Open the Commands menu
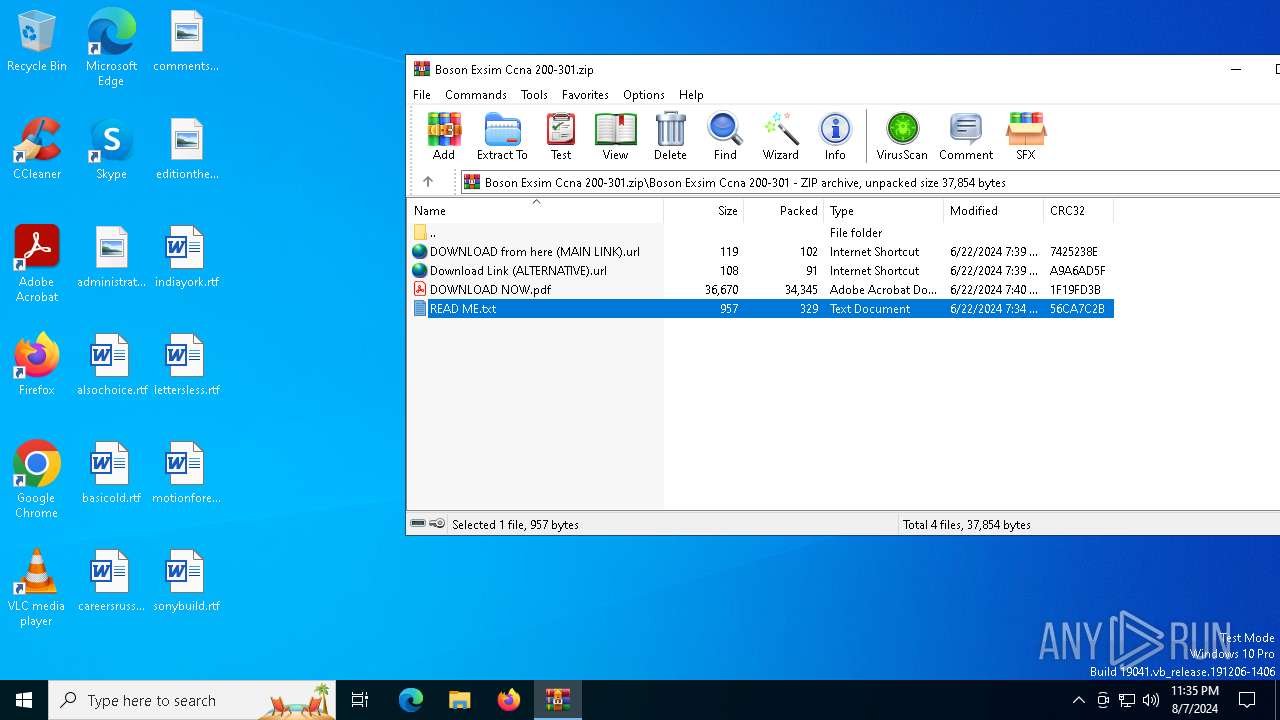 click(476, 94)
